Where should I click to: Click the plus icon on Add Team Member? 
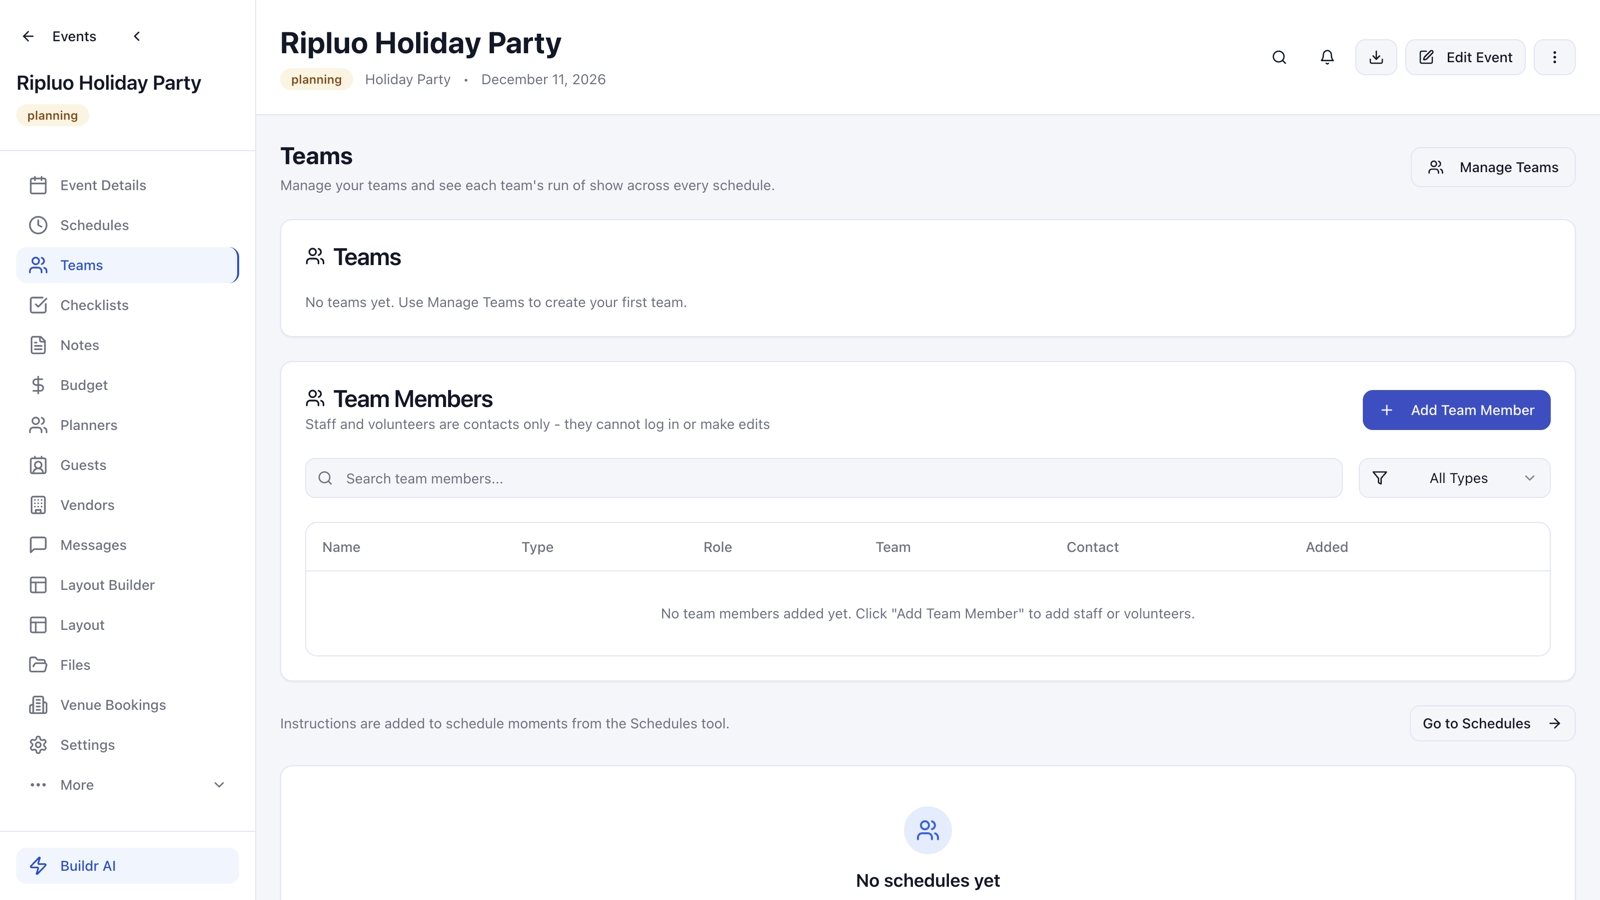1387,410
